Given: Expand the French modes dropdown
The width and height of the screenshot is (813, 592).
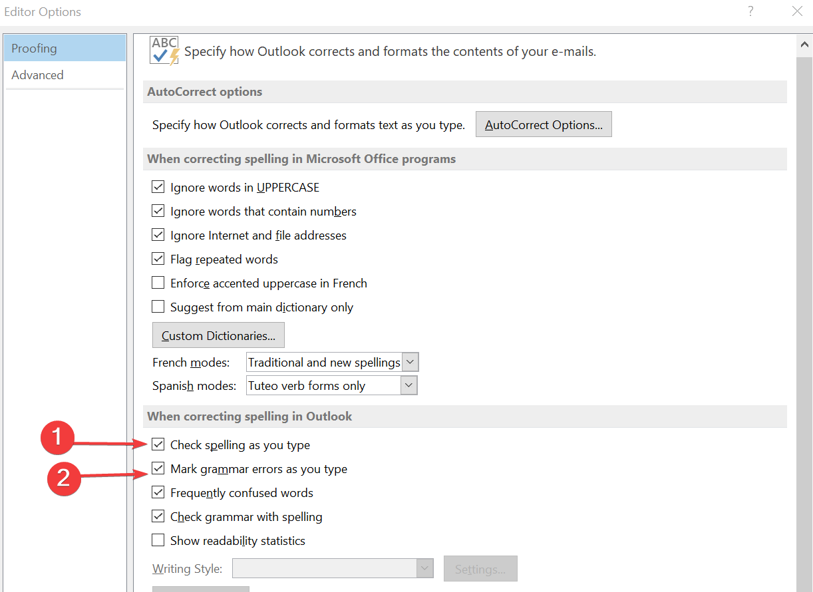Looking at the screenshot, I should [x=410, y=362].
